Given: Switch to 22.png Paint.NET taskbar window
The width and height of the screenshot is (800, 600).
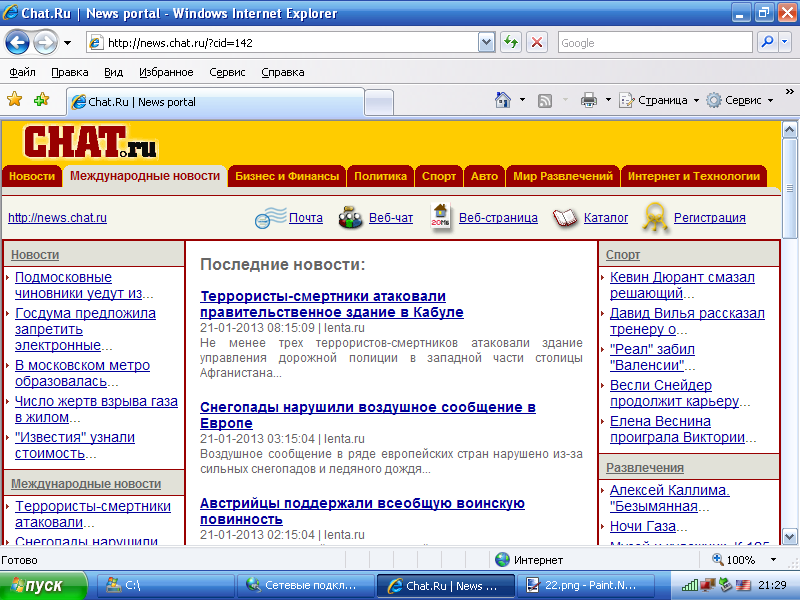Looking at the screenshot, I should (x=585, y=585).
